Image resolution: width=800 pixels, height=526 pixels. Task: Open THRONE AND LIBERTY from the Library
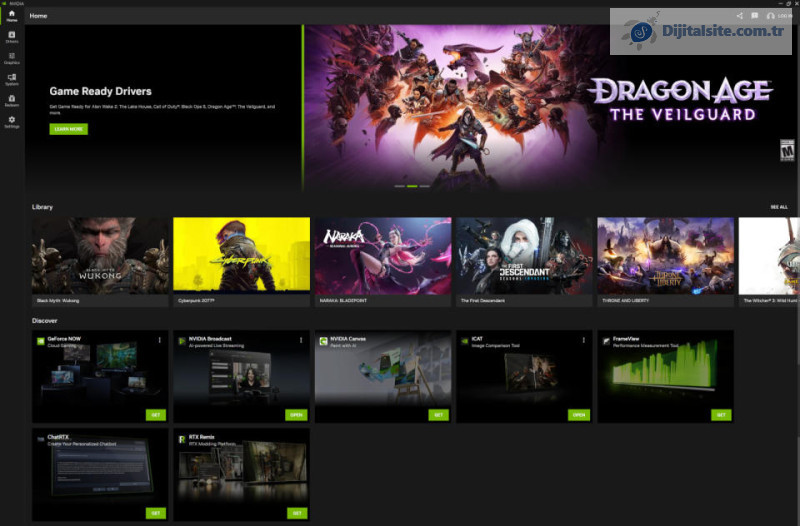[665, 262]
